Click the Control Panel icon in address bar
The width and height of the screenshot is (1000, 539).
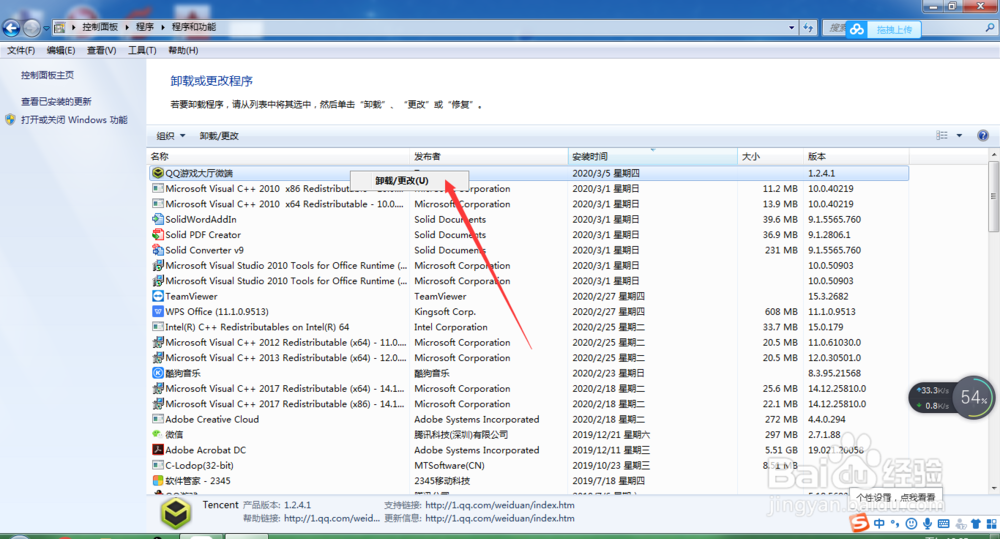(60, 27)
